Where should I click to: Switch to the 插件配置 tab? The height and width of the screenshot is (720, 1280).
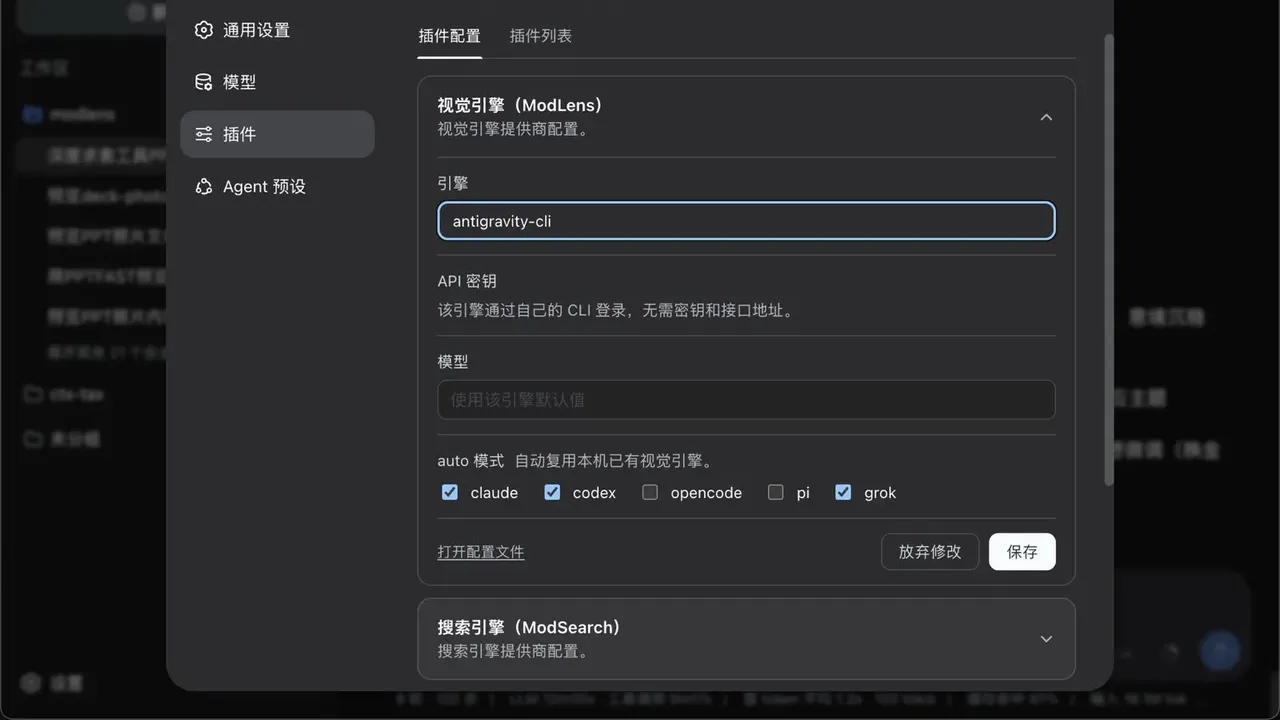[449, 36]
